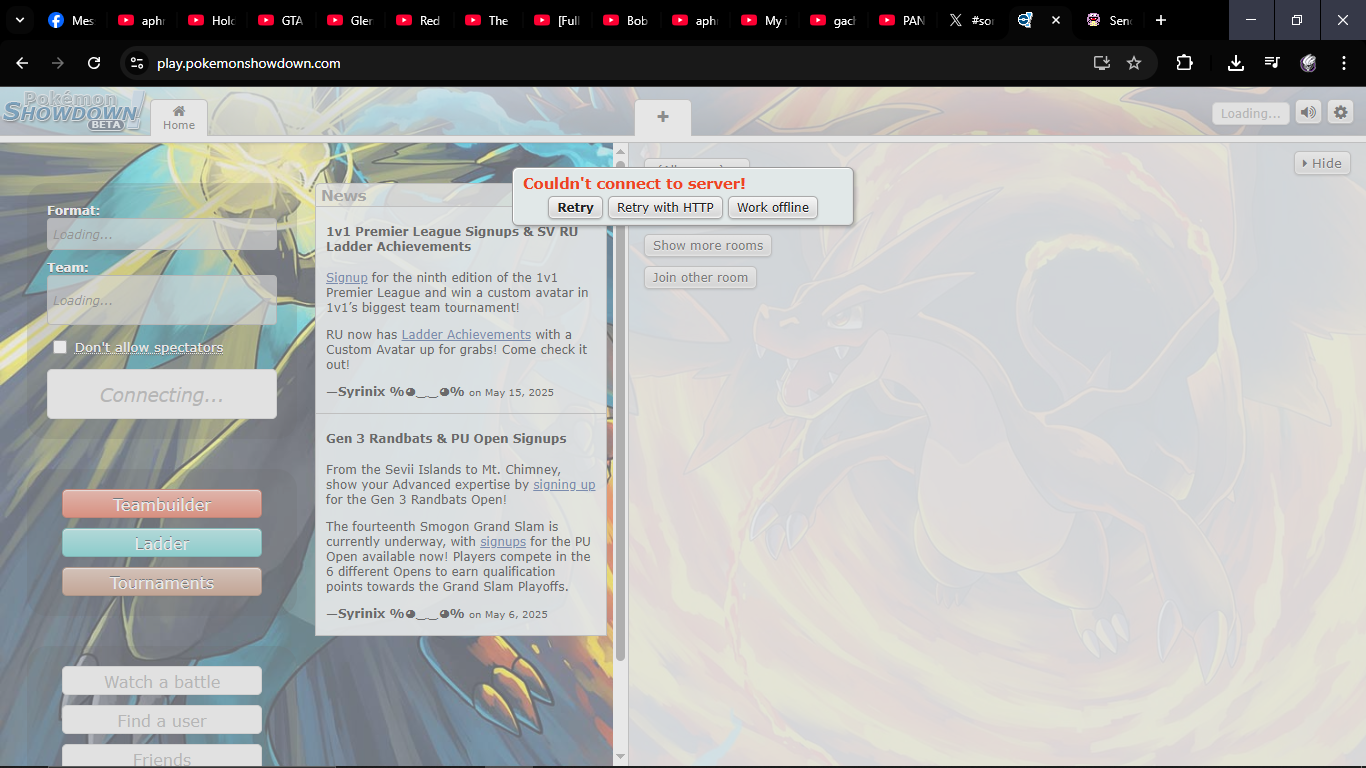Click the scroll down arrow of left pane
Image resolution: width=1366 pixels, height=768 pixels.
coord(620,756)
